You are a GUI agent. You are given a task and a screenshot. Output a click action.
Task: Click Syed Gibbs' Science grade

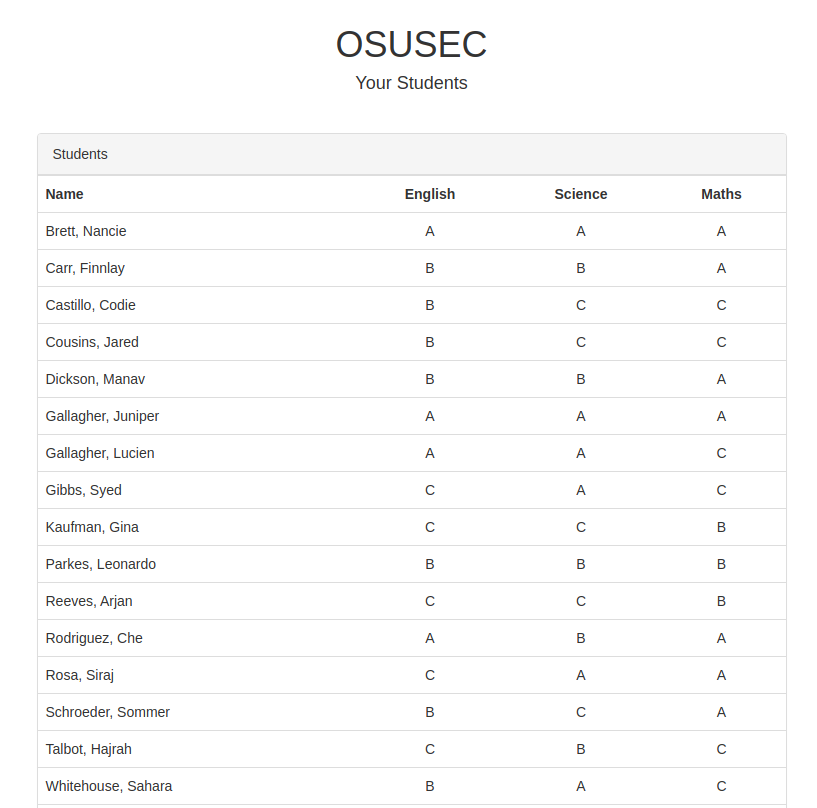point(581,490)
